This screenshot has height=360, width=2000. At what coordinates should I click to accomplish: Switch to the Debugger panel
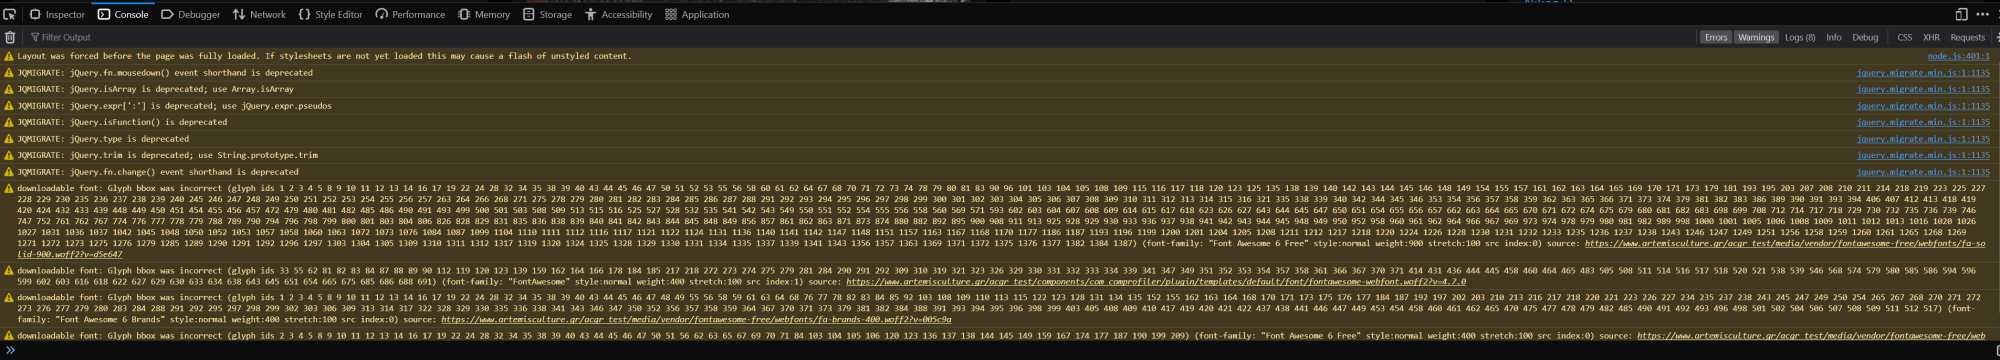point(191,14)
